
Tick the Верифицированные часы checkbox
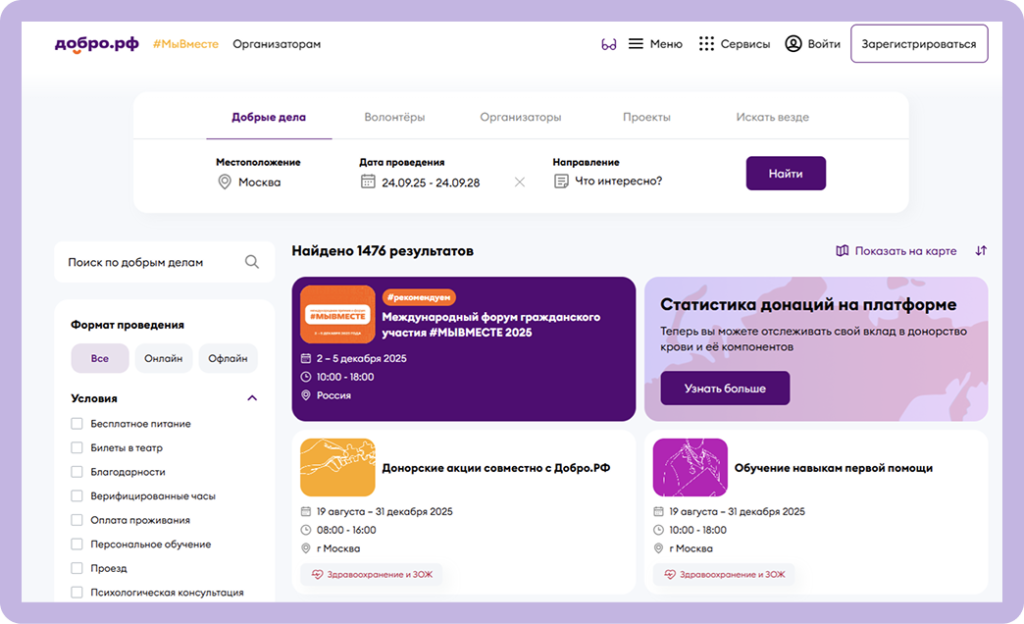pyautogui.click(x=77, y=496)
